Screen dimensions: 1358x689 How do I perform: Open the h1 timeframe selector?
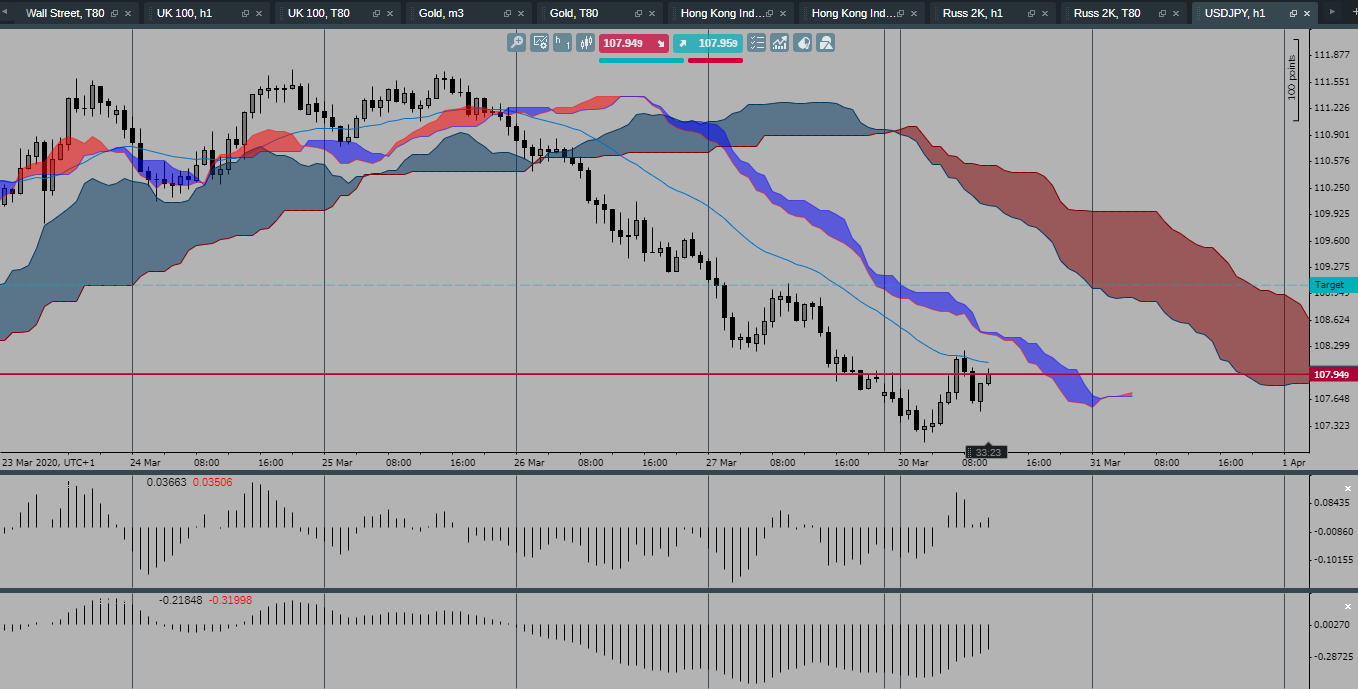click(x=563, y=43)
